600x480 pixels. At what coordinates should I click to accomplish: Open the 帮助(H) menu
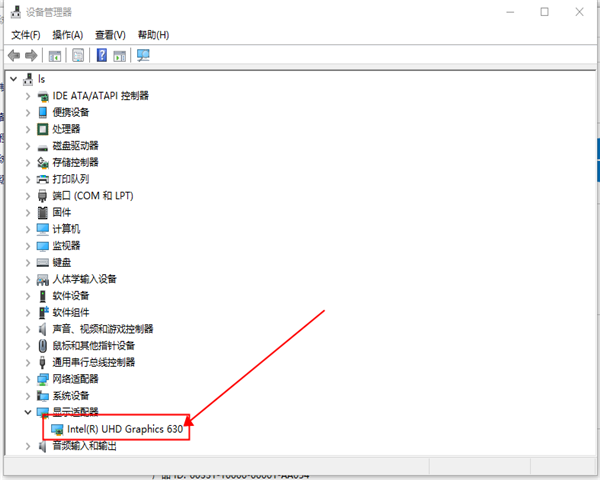153,35
